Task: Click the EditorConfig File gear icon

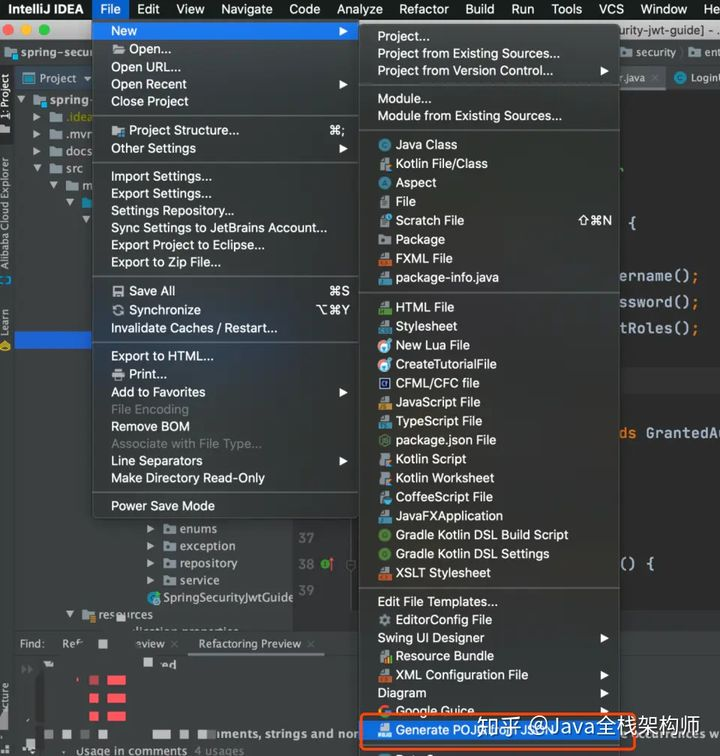Action: 384,620
